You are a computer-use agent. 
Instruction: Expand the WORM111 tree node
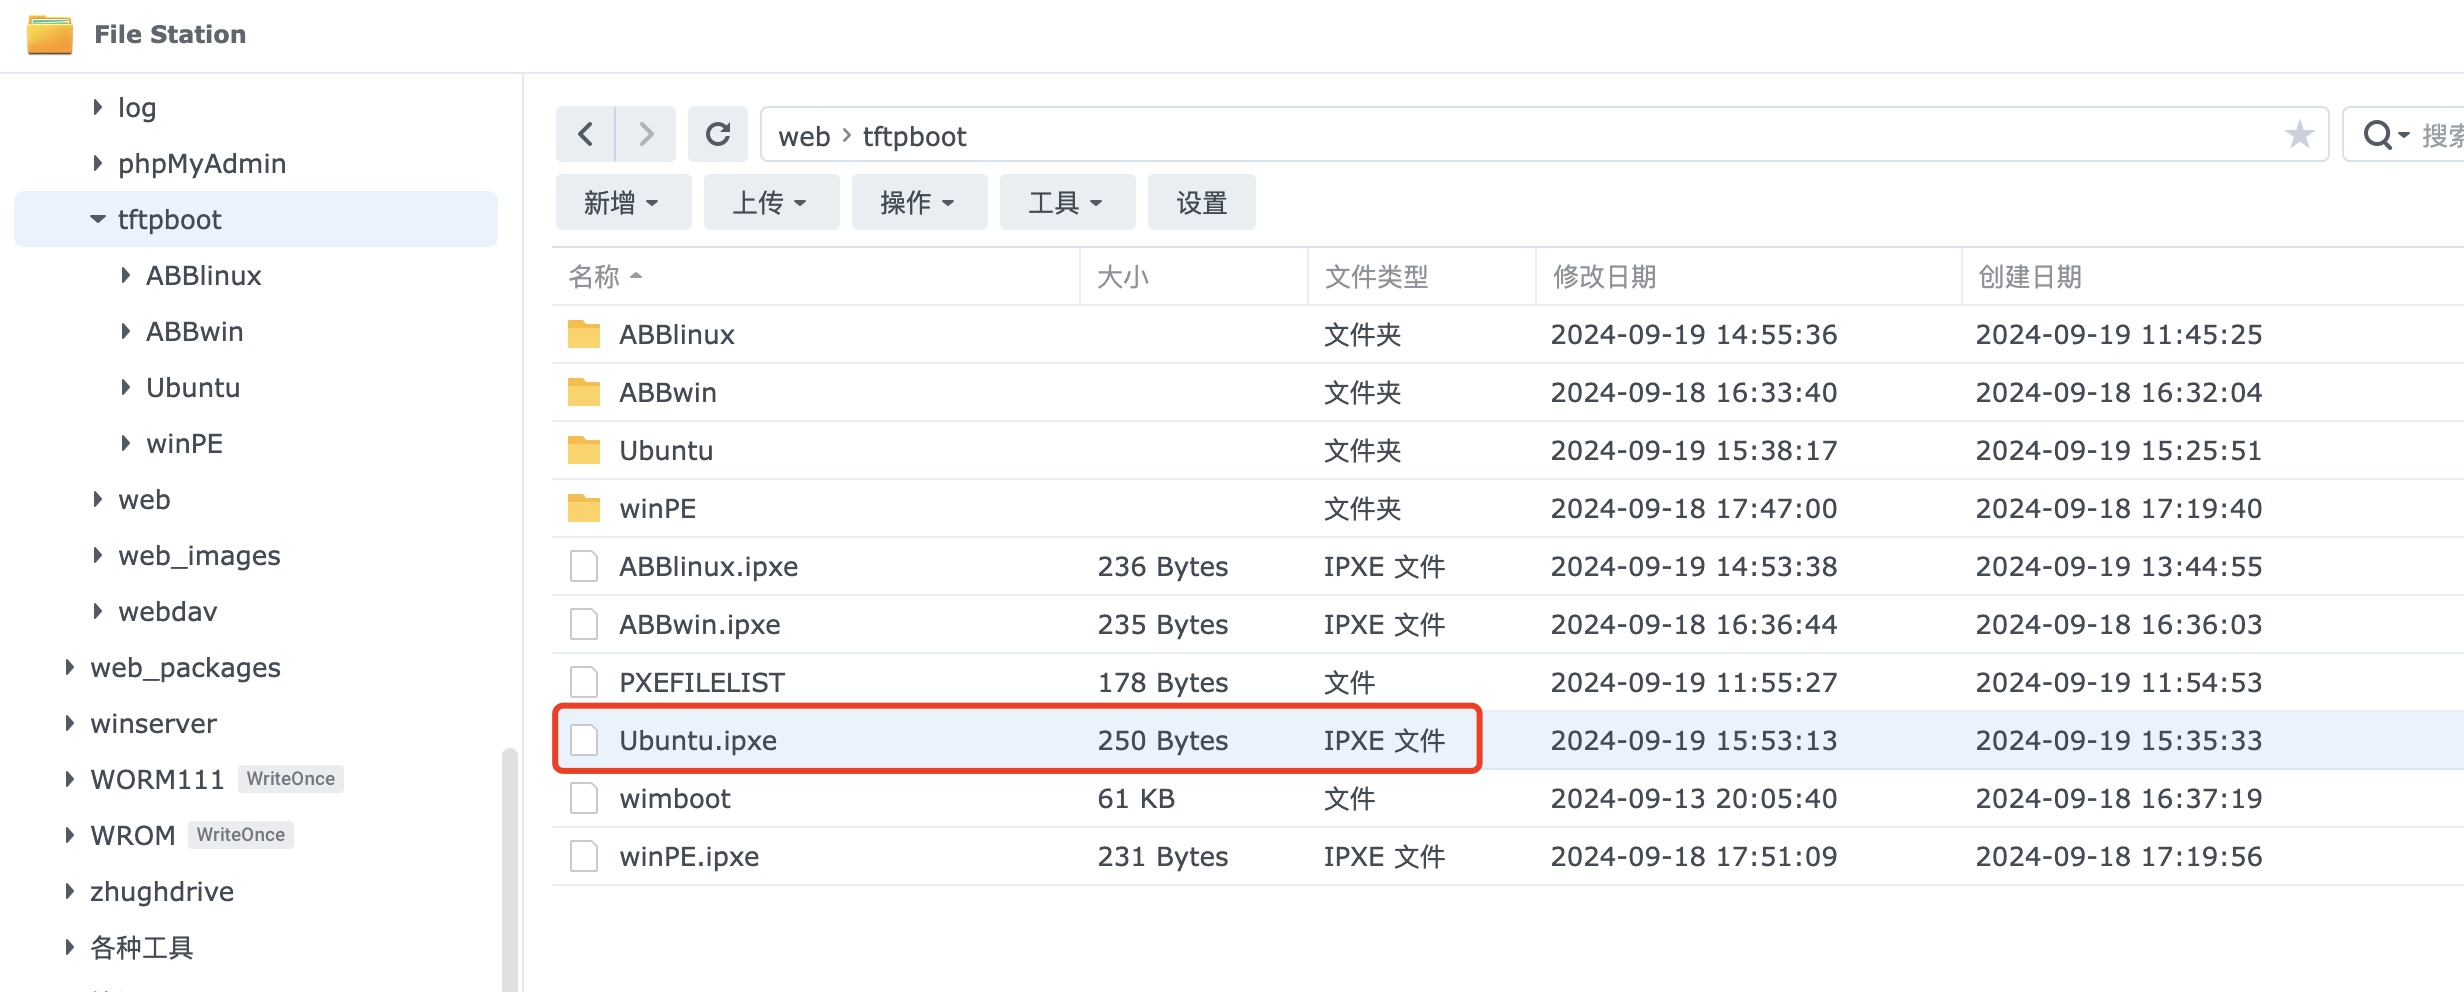pos(69,778)
